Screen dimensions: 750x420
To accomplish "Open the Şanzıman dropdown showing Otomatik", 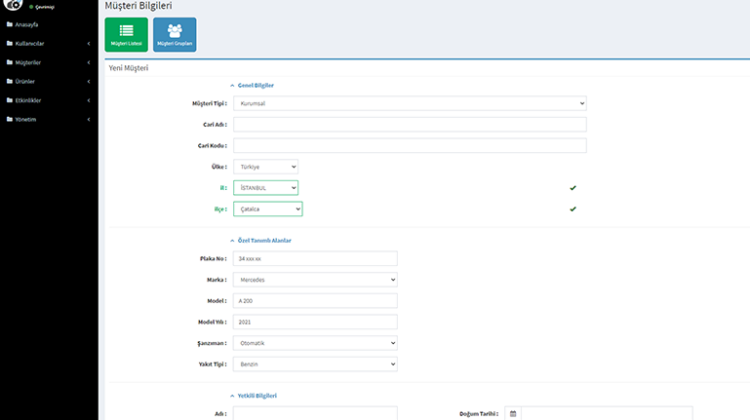I will [x=315, y=343].
